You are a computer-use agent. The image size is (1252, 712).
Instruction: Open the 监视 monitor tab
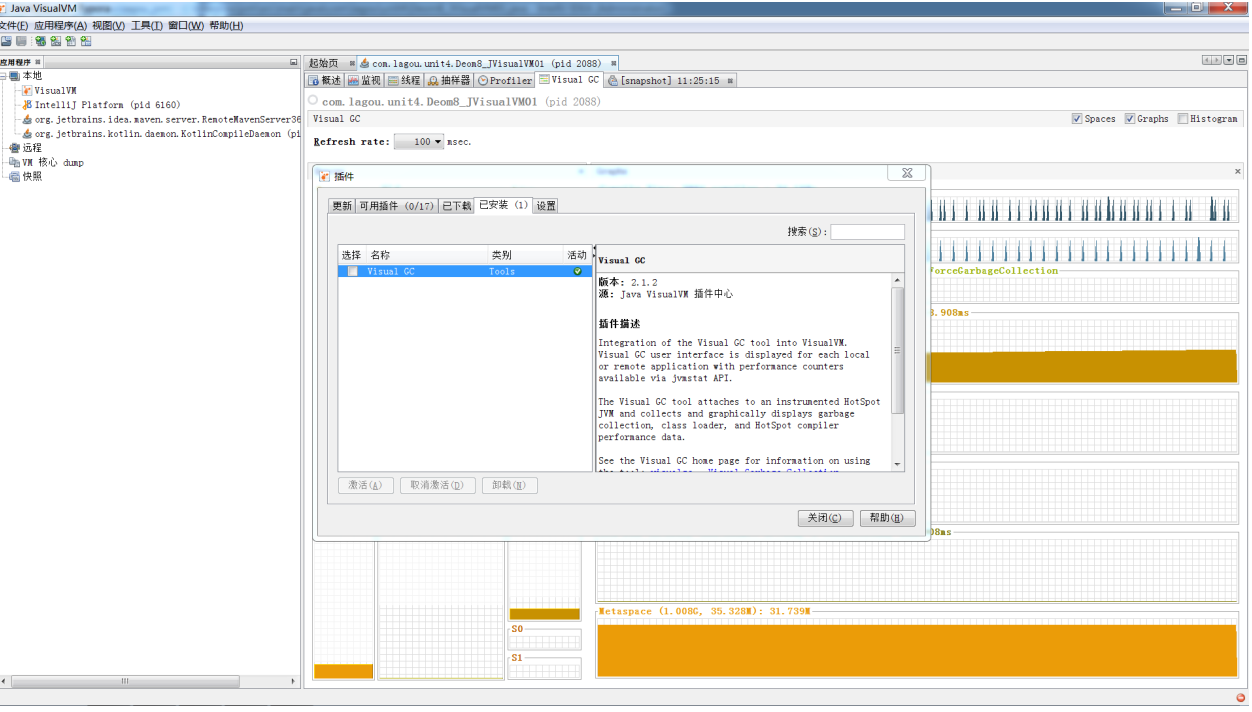click(364, 80)
